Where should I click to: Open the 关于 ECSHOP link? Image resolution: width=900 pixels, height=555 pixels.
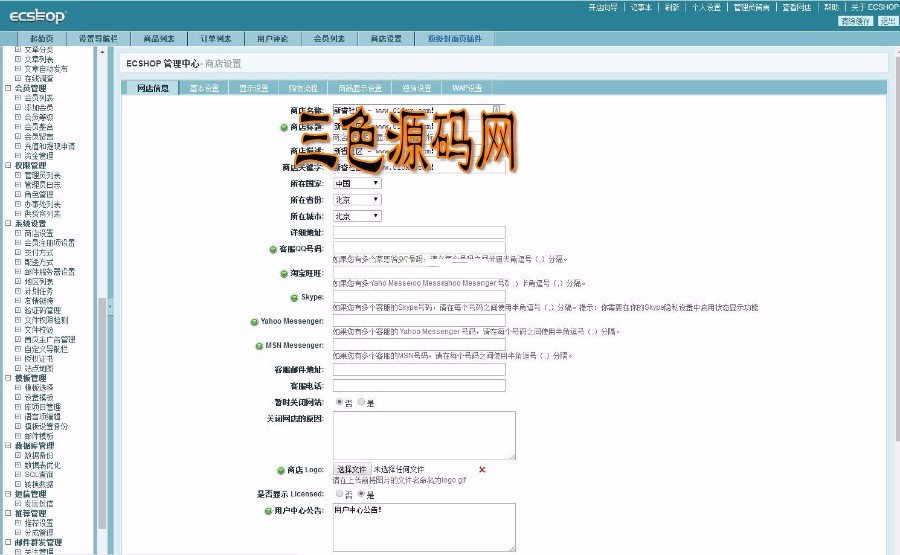[874, 7]
